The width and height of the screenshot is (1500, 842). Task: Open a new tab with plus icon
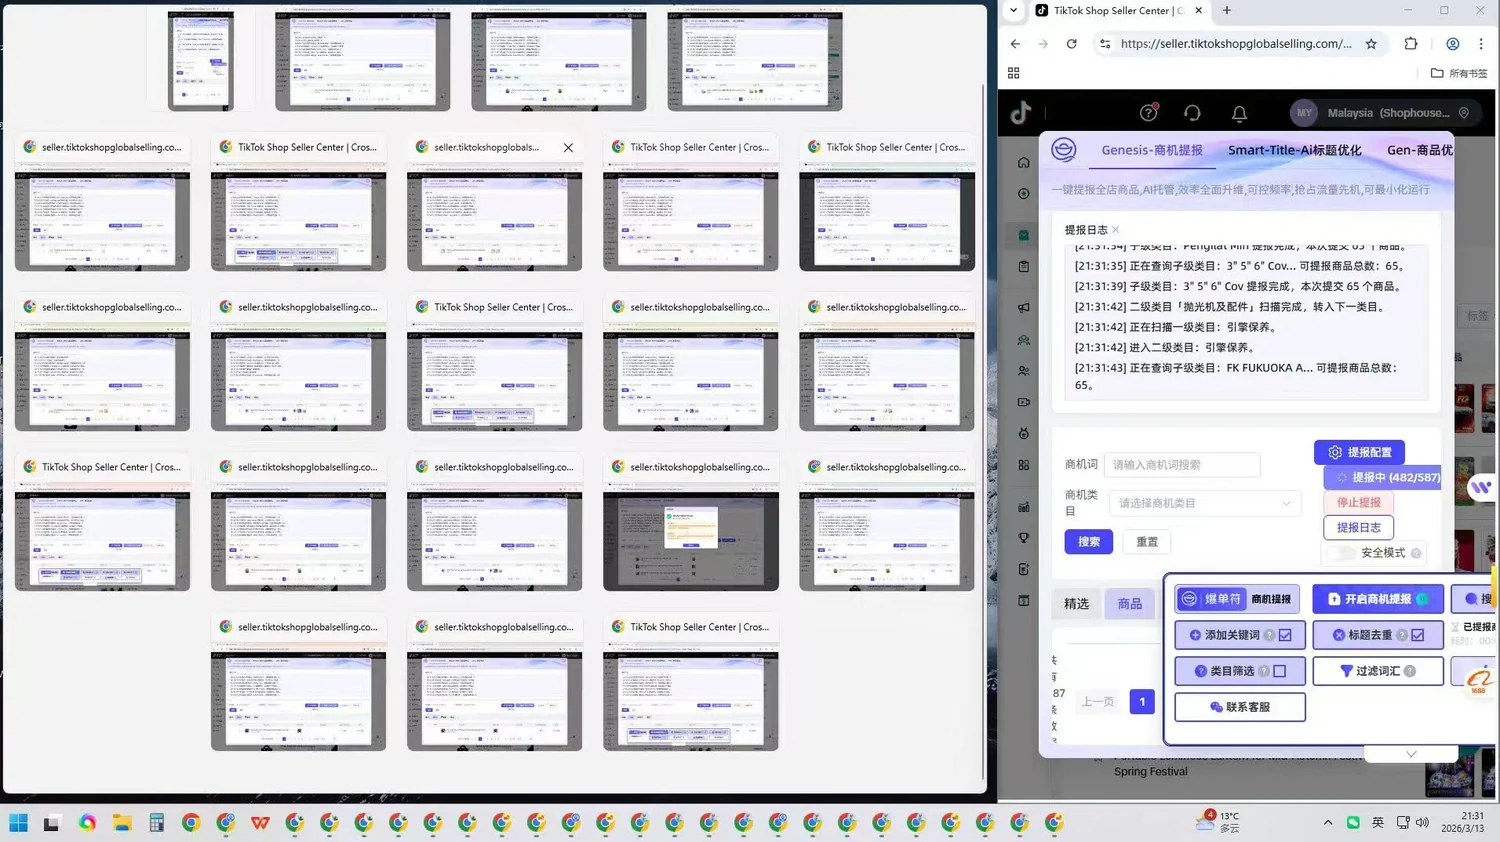coord(1227,11)
